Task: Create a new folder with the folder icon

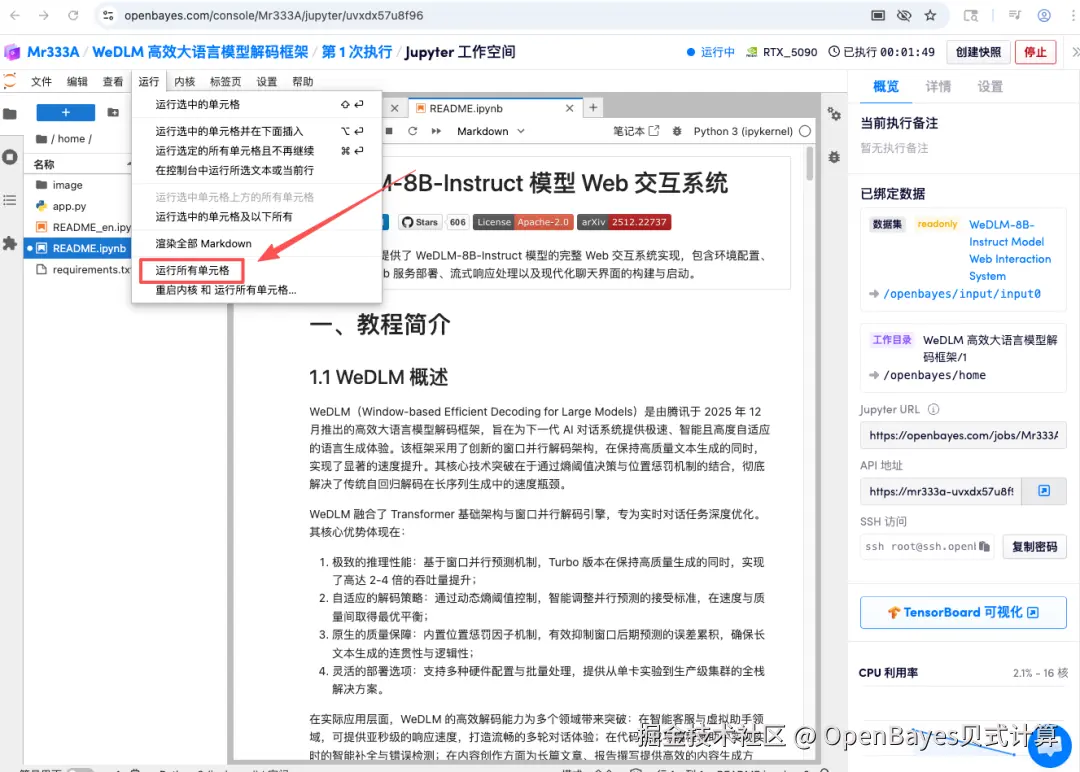Action: [113, 113]
